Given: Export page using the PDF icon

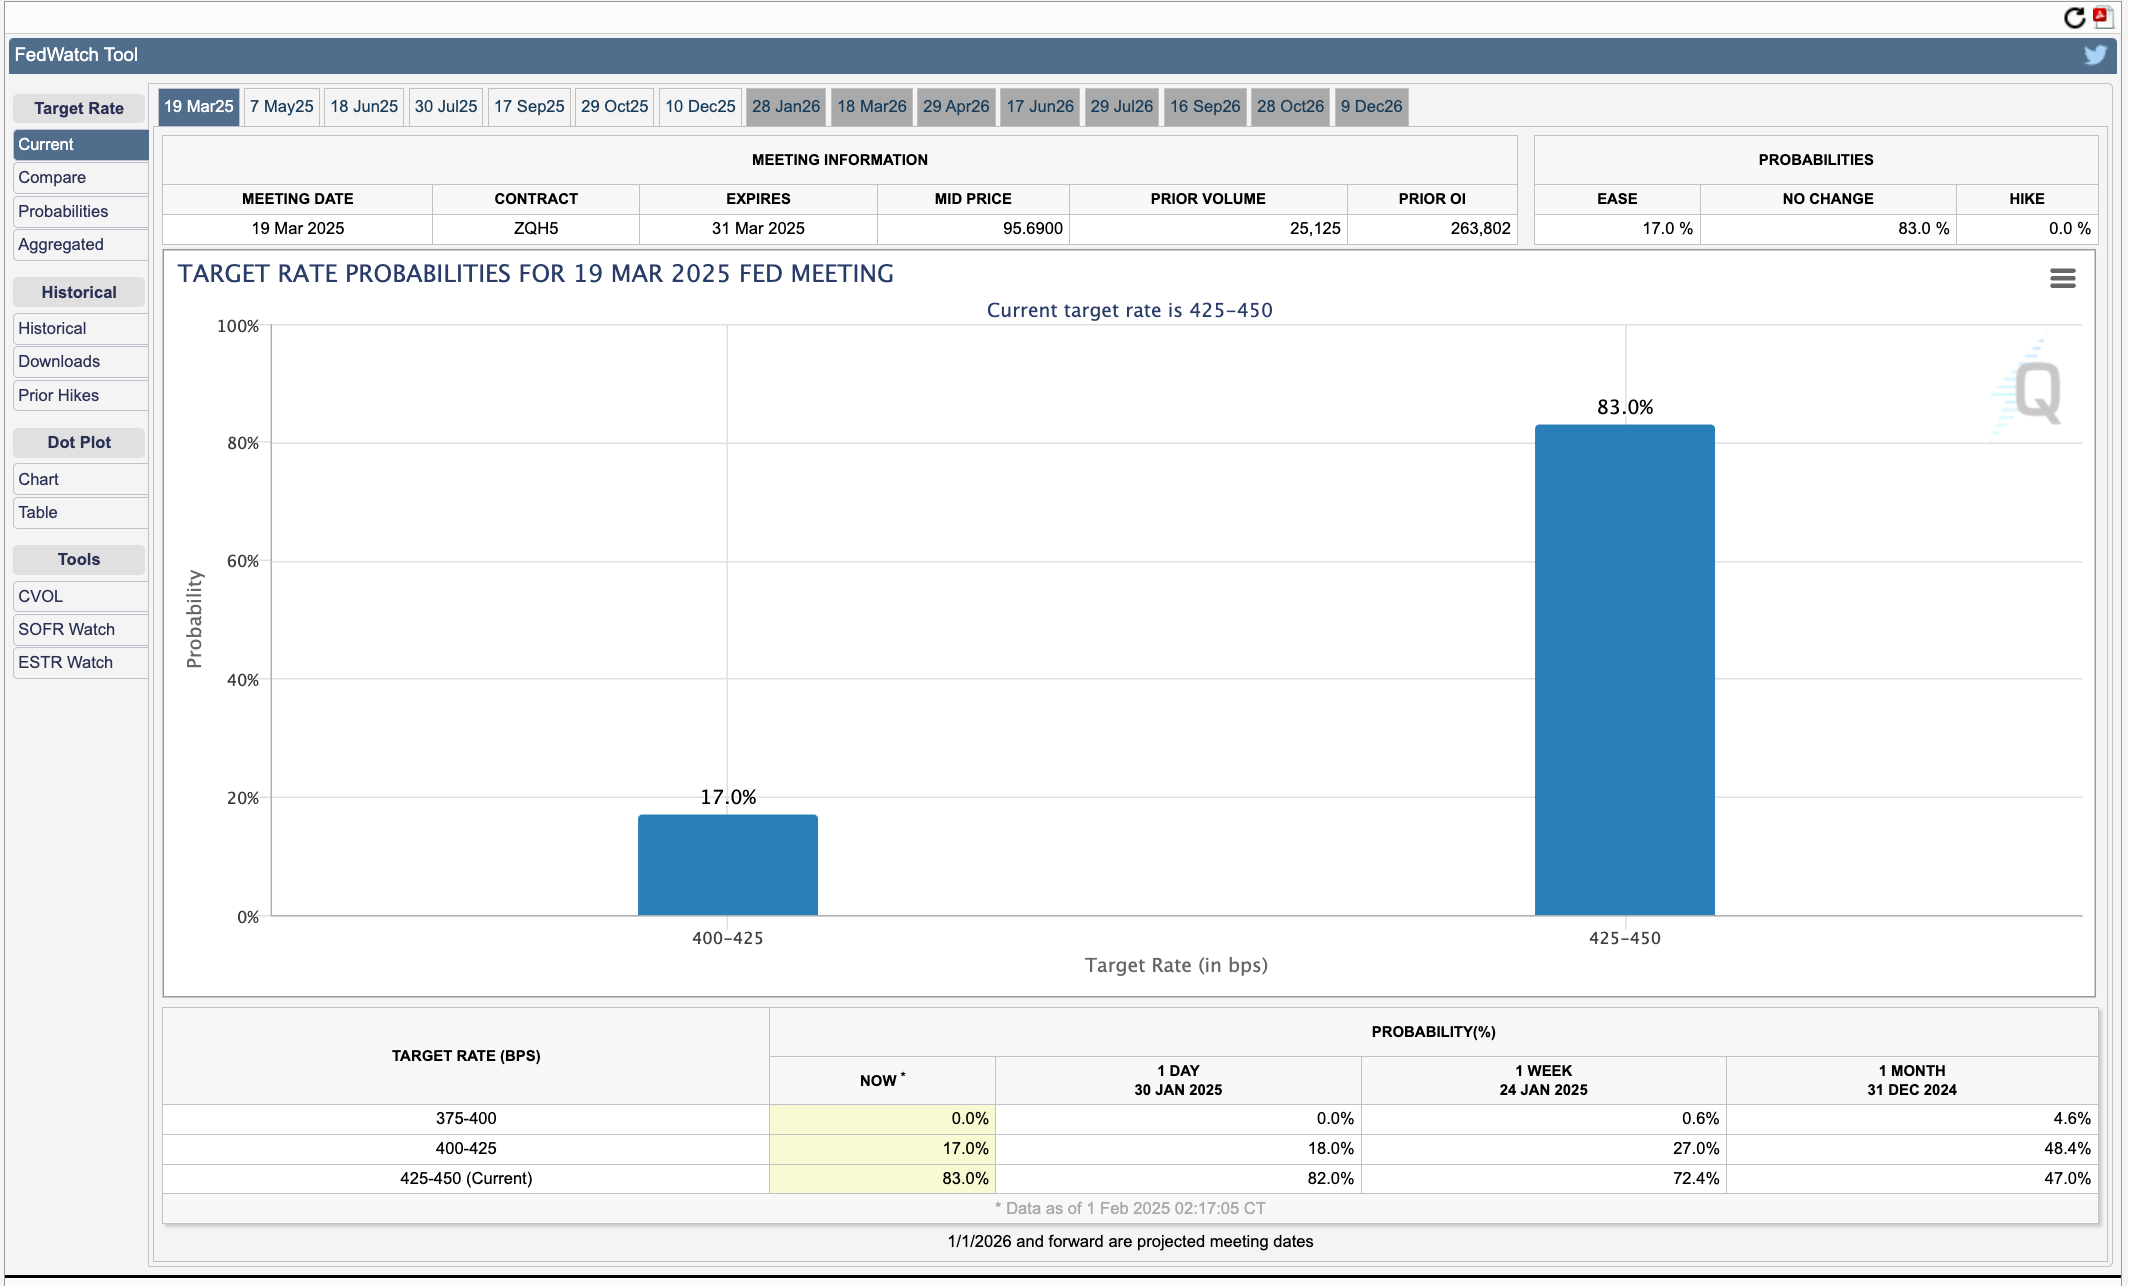Looking at the screenshot, I should (x=2101, y=17).
